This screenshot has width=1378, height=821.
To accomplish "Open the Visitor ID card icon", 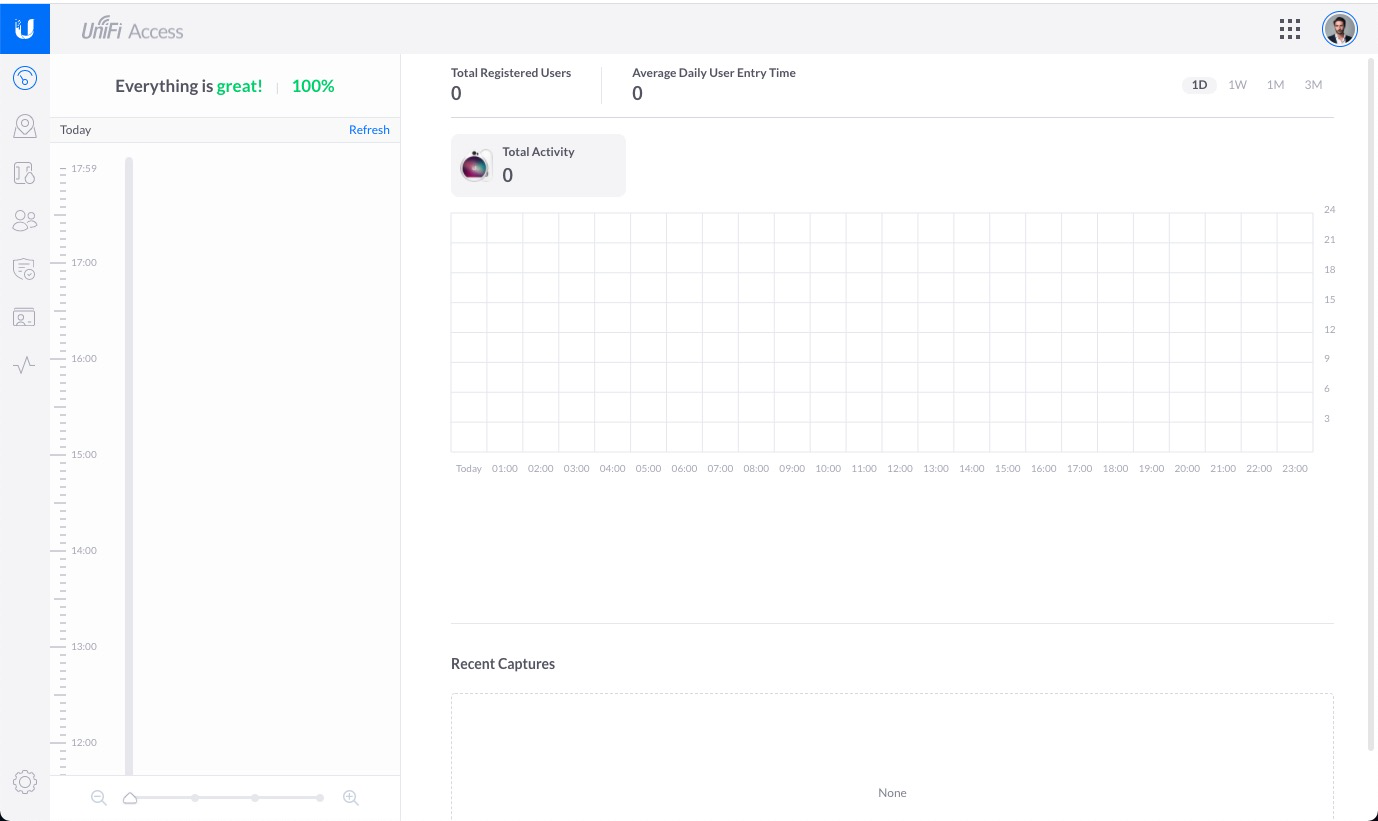I will (x=25, y=317).
